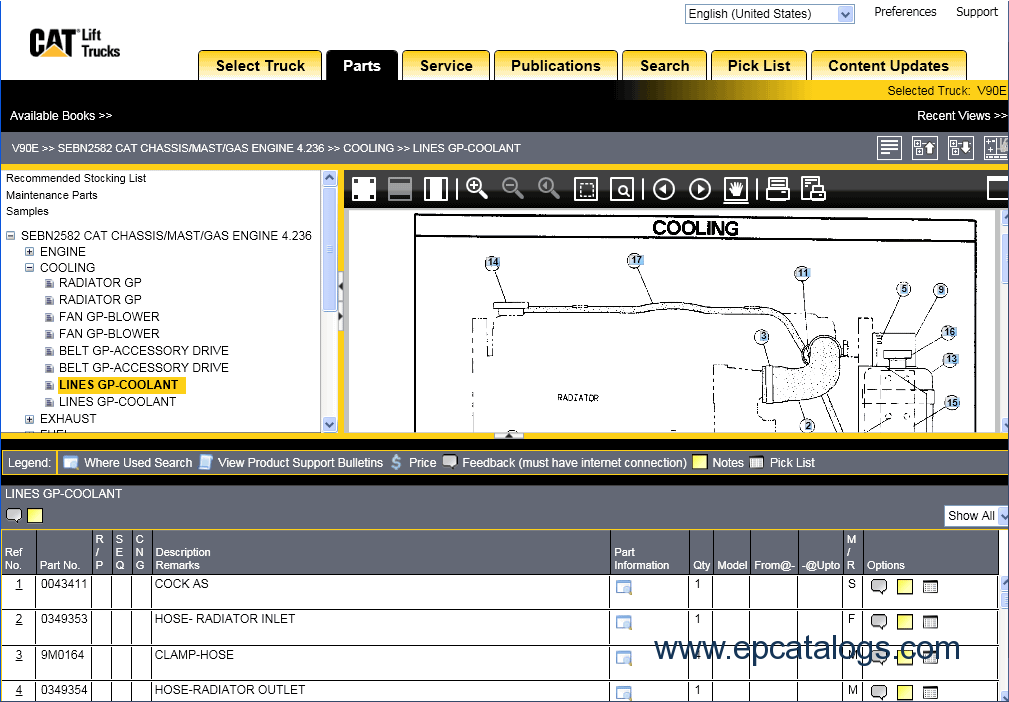Click the zoom in magnifier icon
This screenshot has width=1009, height=702.
pyautogui.click(x=477, y=188)
